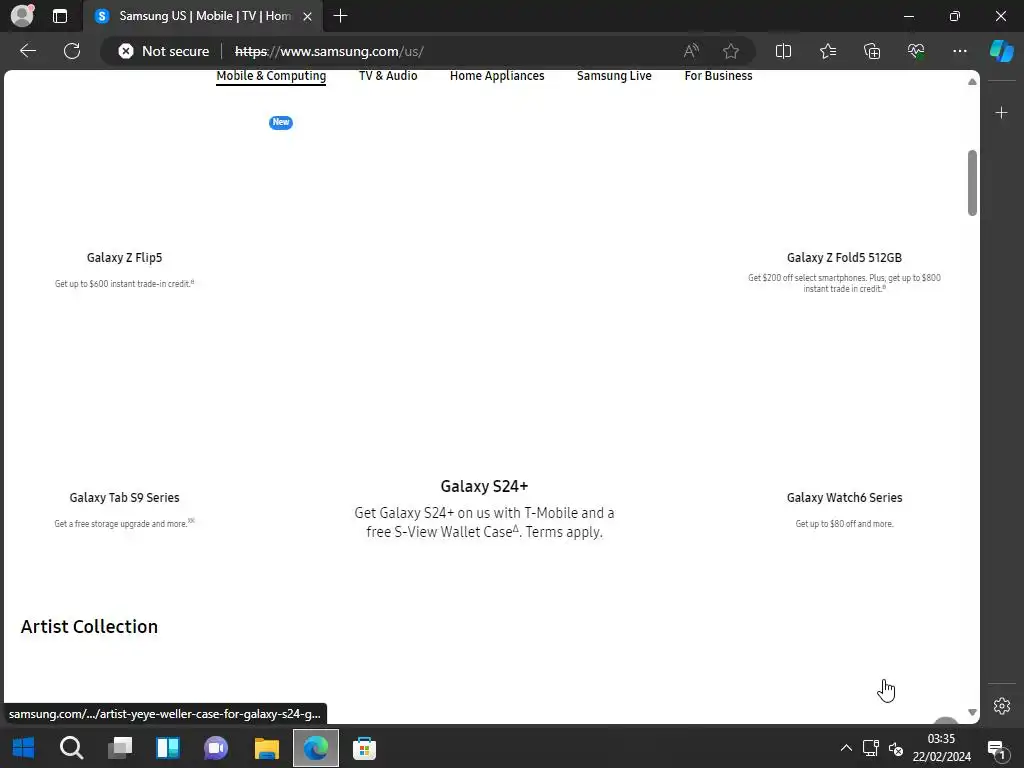Screen dimensions: 1024x768
Task: Open Browser essentials heart icon
Action: pyautogui.click(x=916, y=51)
